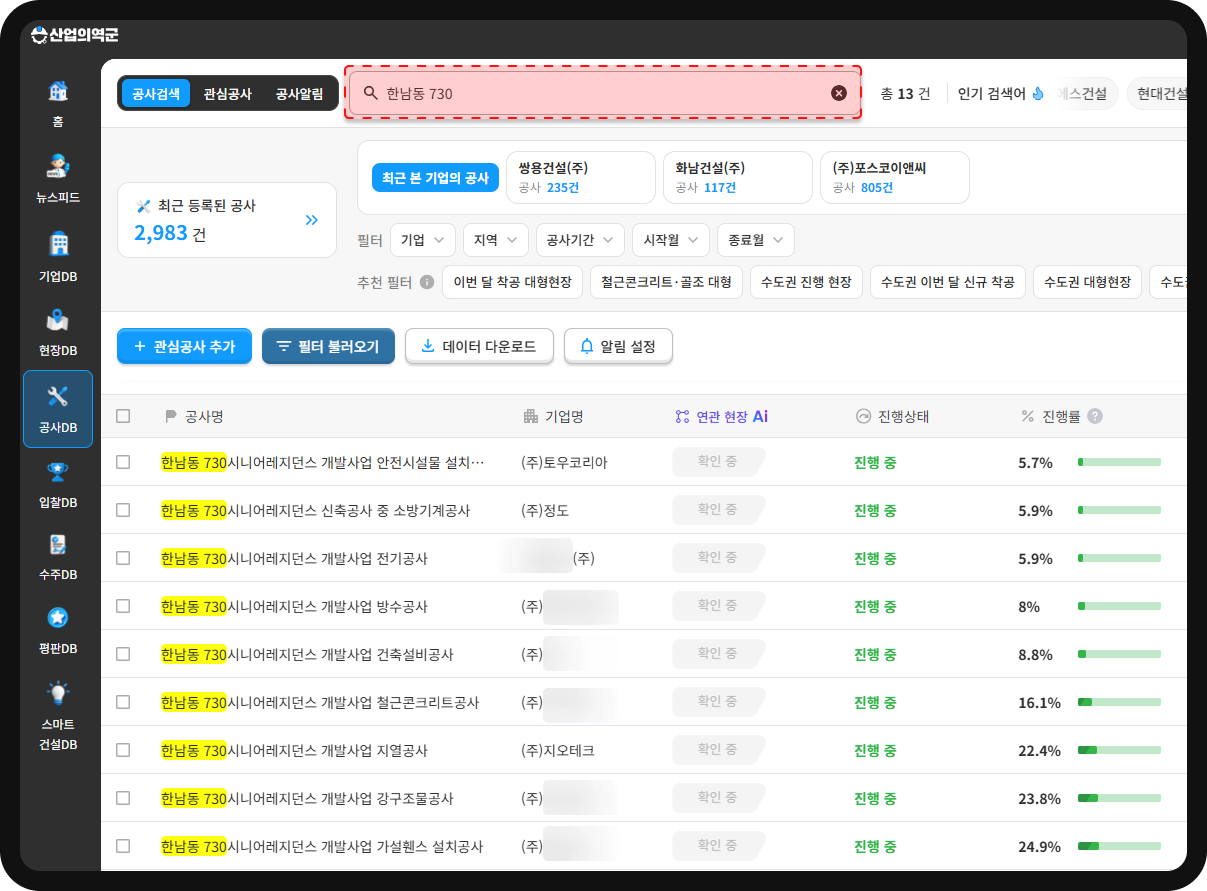Screen dimensions: 1207x891
Task: Open 현장DB sidebar item
Action: (58, 333)
